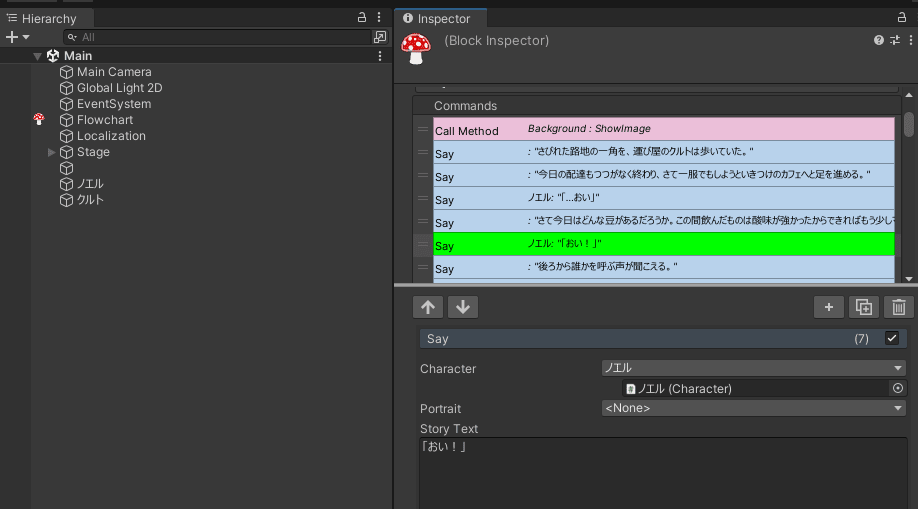Click the ノエル (Character) object field

point(755,388)
